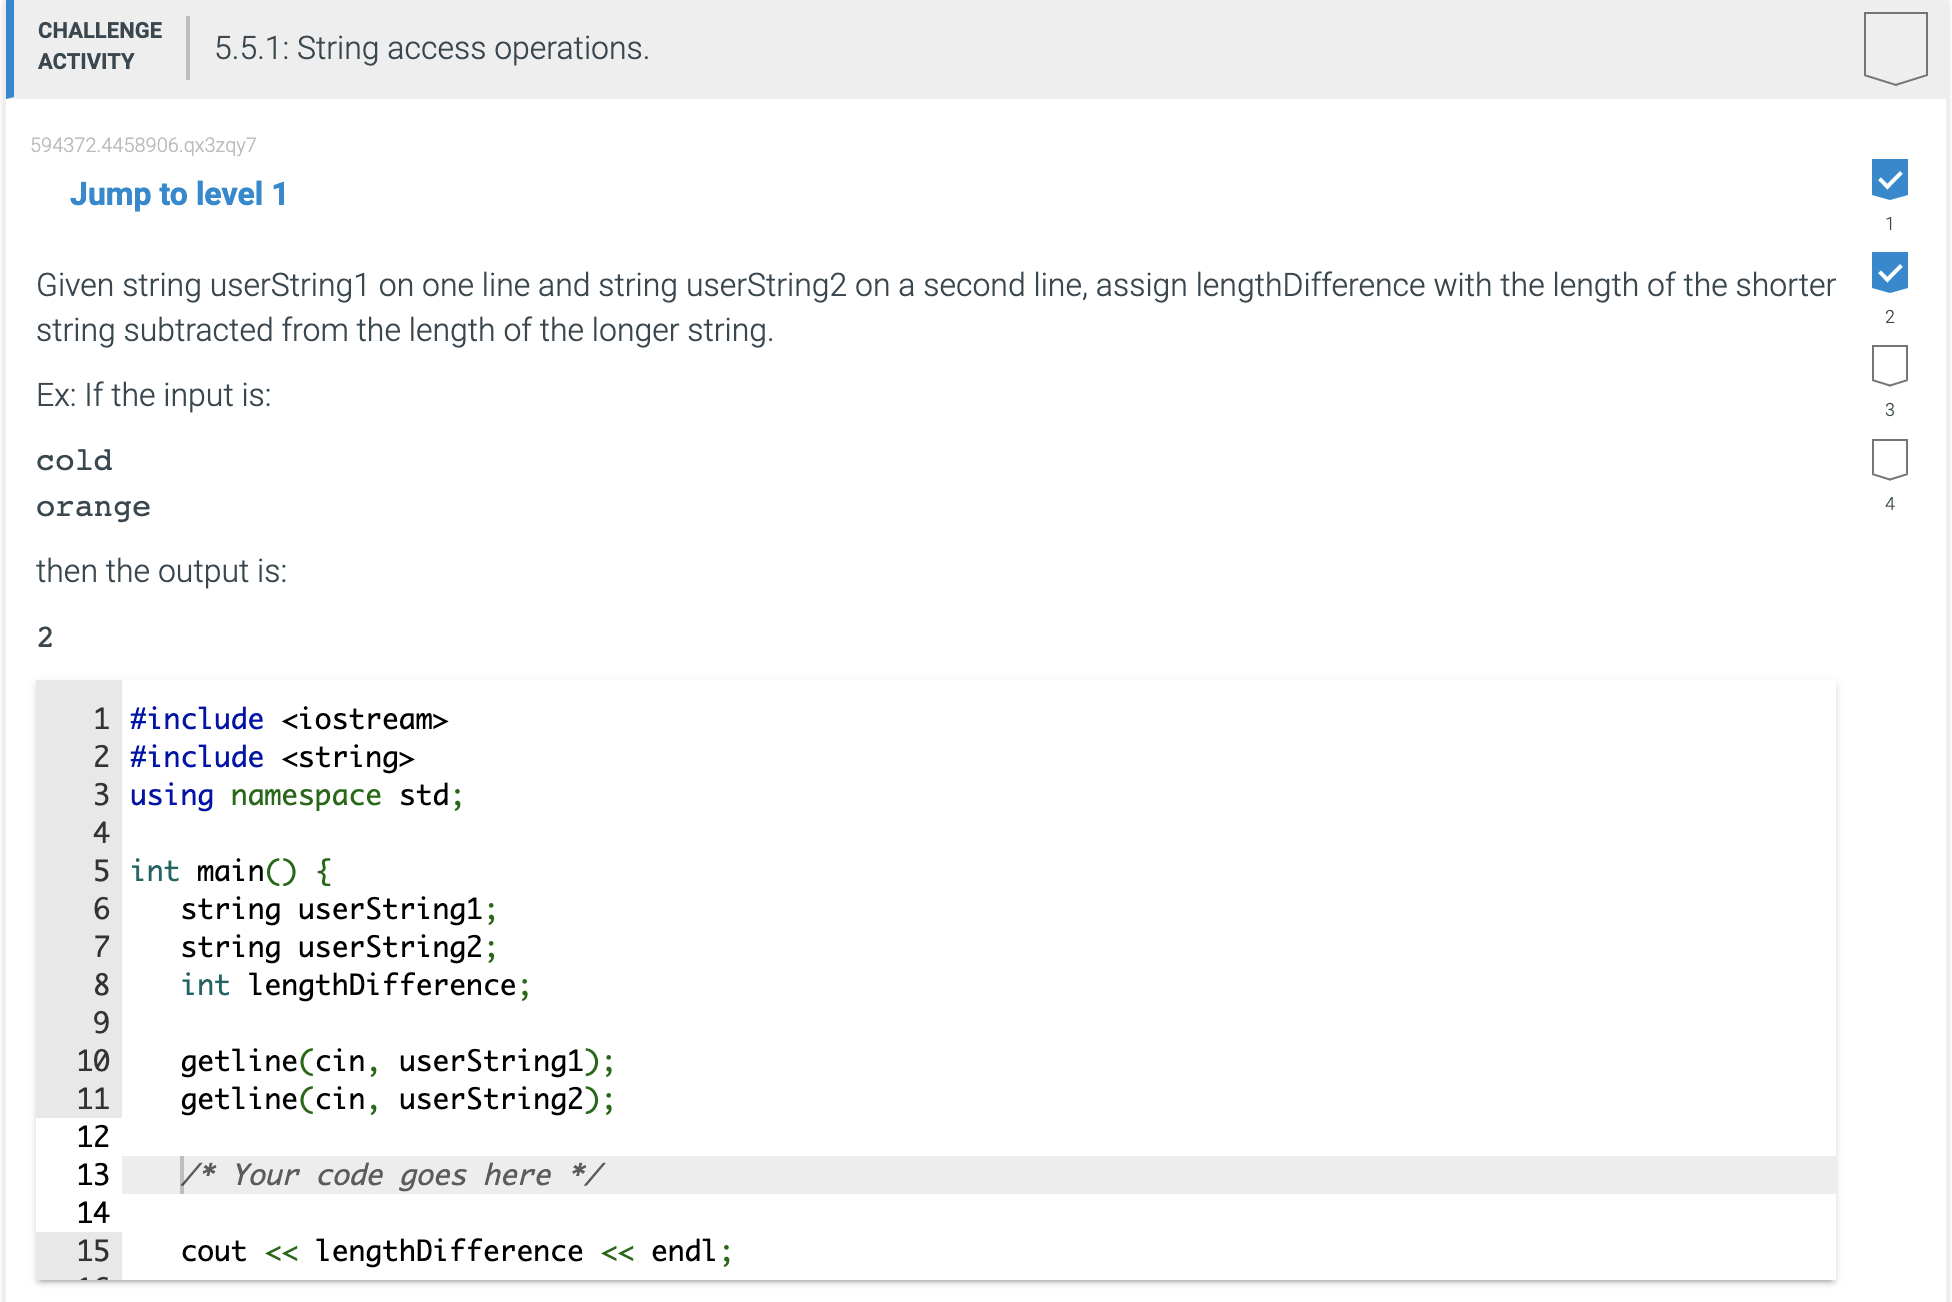The width and height of the screenshot is (1952, 1302).
Task: Select the example input word orange
Action: click(x=92, y=507)
